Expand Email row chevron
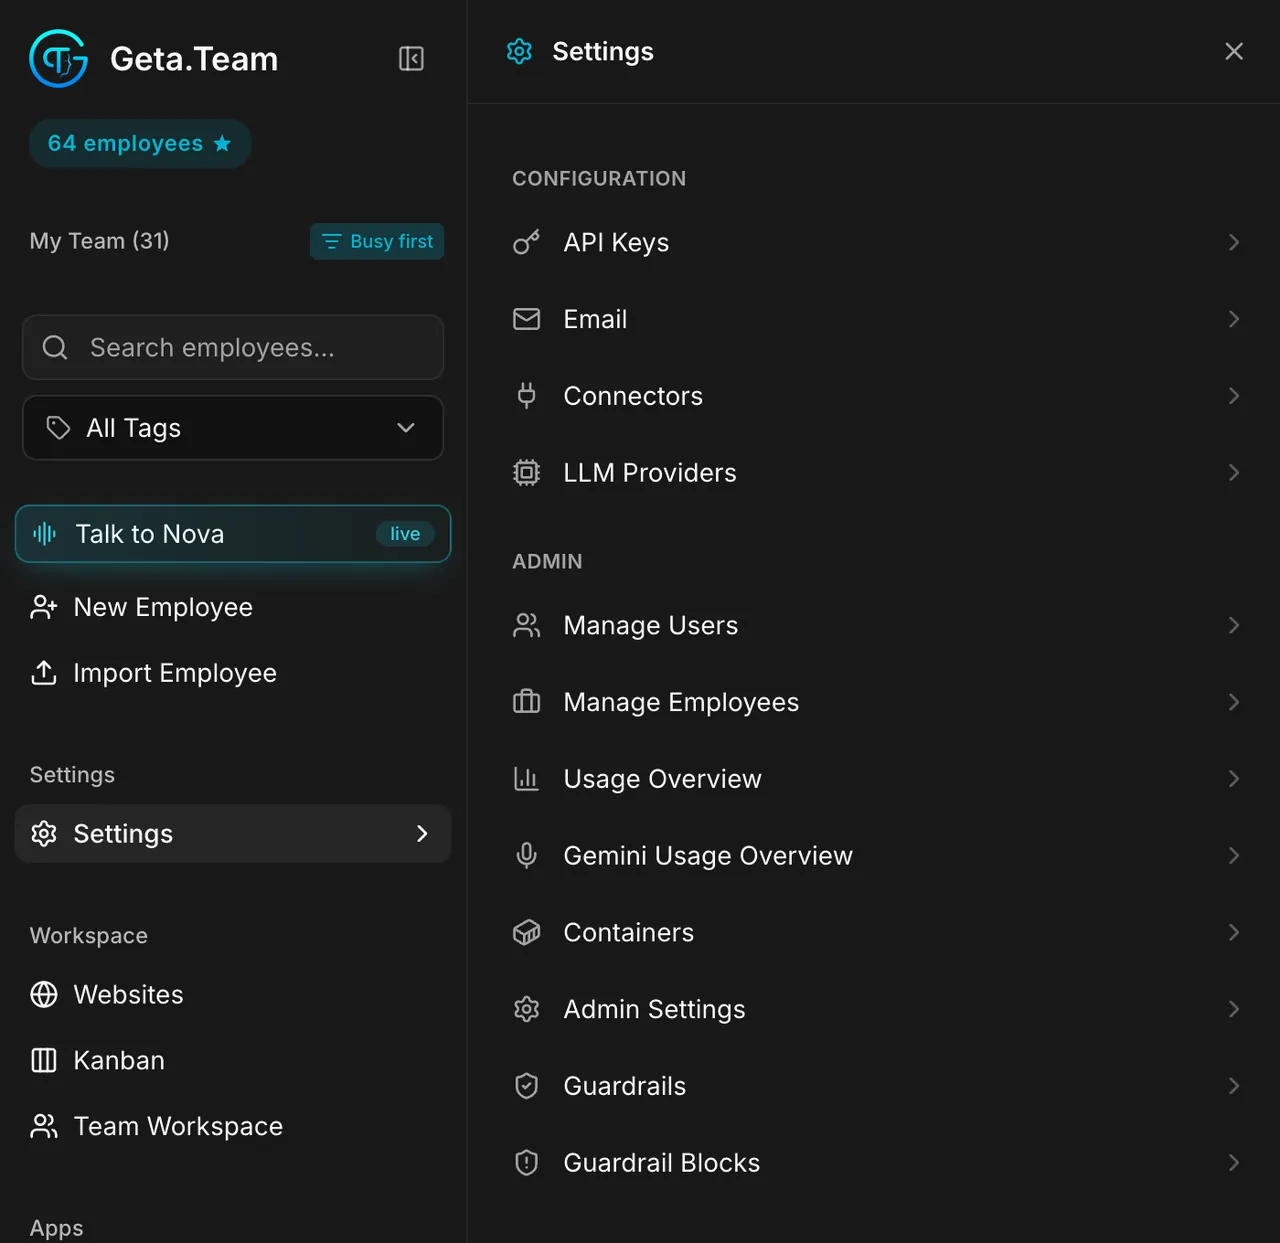Screen dimensions: 1280x1243 (x=1234, y=319)
